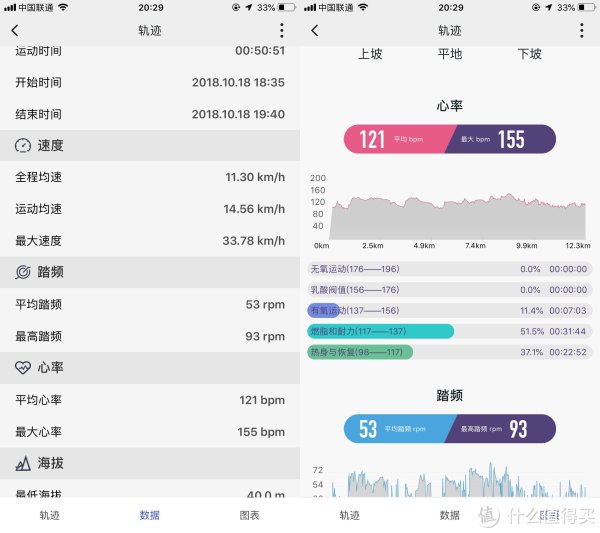
Task: Switch to 轨迹 tab on the left screen
Action: coord(50,515)
